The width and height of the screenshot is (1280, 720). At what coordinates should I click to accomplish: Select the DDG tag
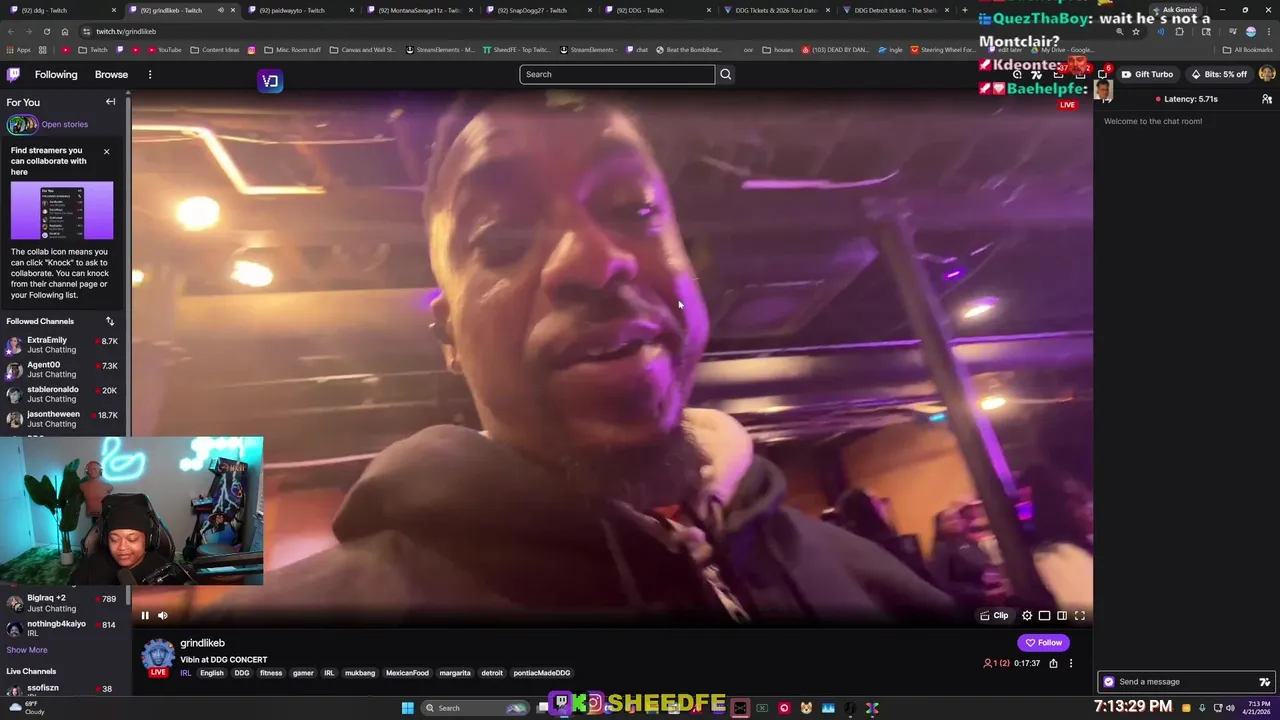[242, 673]
